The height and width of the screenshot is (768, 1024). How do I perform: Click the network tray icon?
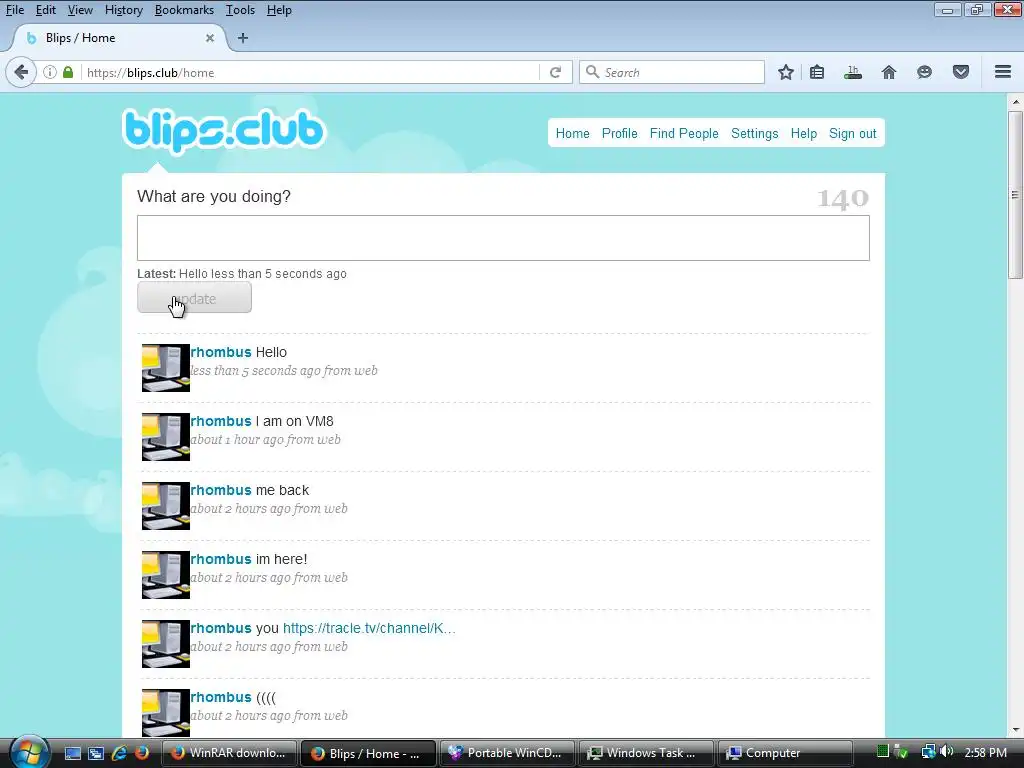[x=928, y=752]
